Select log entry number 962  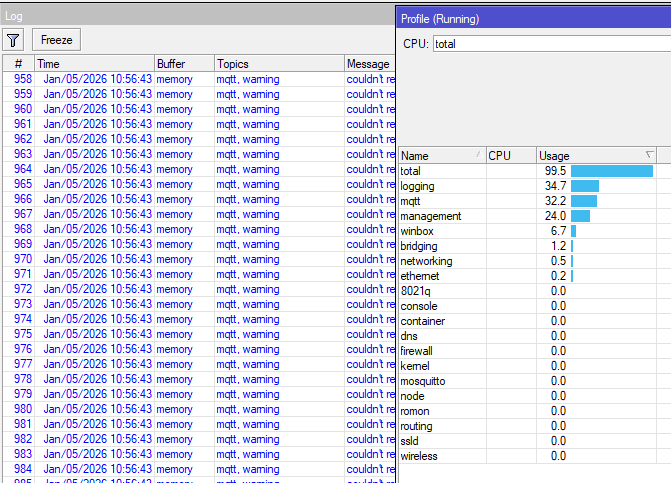199,139
